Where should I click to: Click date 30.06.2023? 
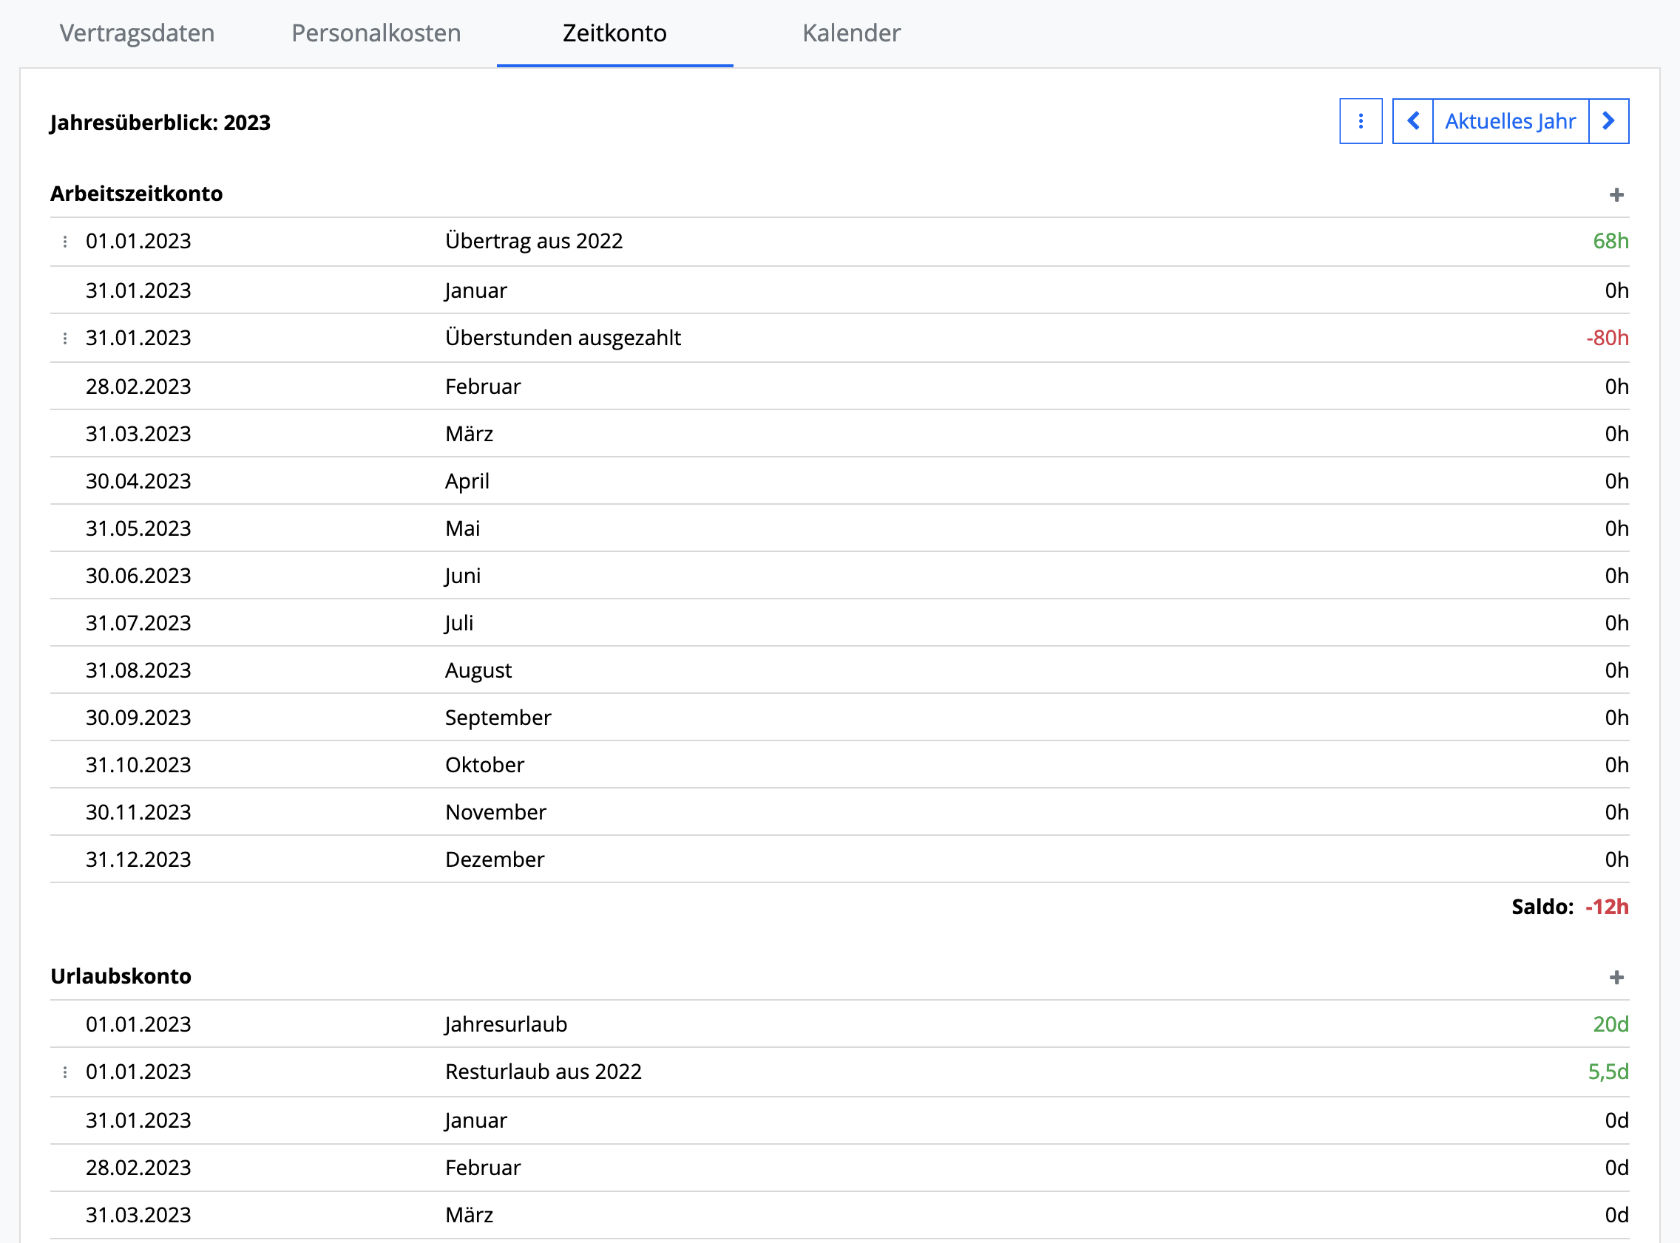[x=138, y=576]
